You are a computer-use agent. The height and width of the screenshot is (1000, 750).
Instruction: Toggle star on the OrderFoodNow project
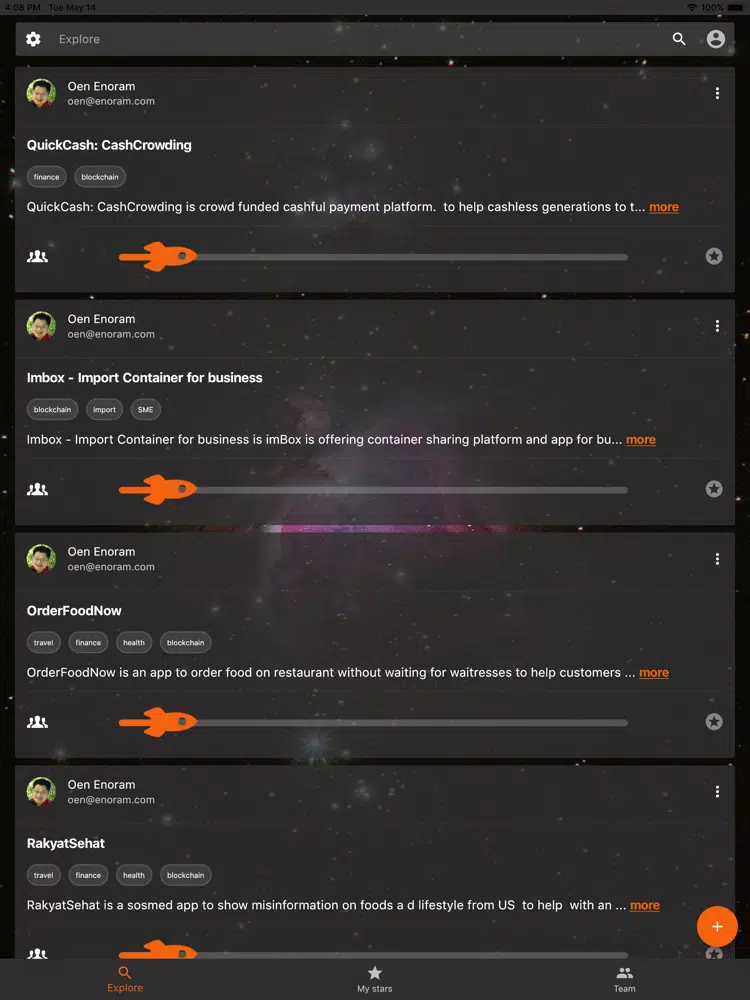(714, 722)
